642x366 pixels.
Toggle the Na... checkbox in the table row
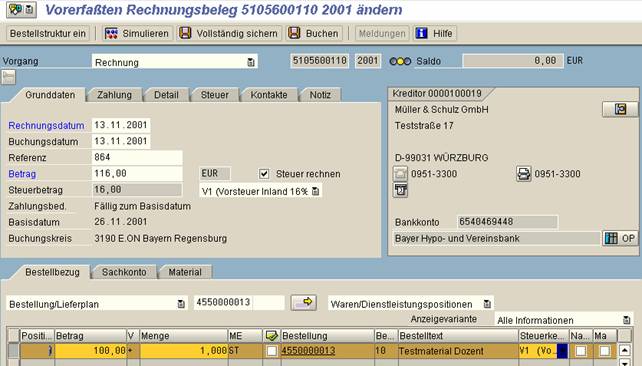[581, 351]
